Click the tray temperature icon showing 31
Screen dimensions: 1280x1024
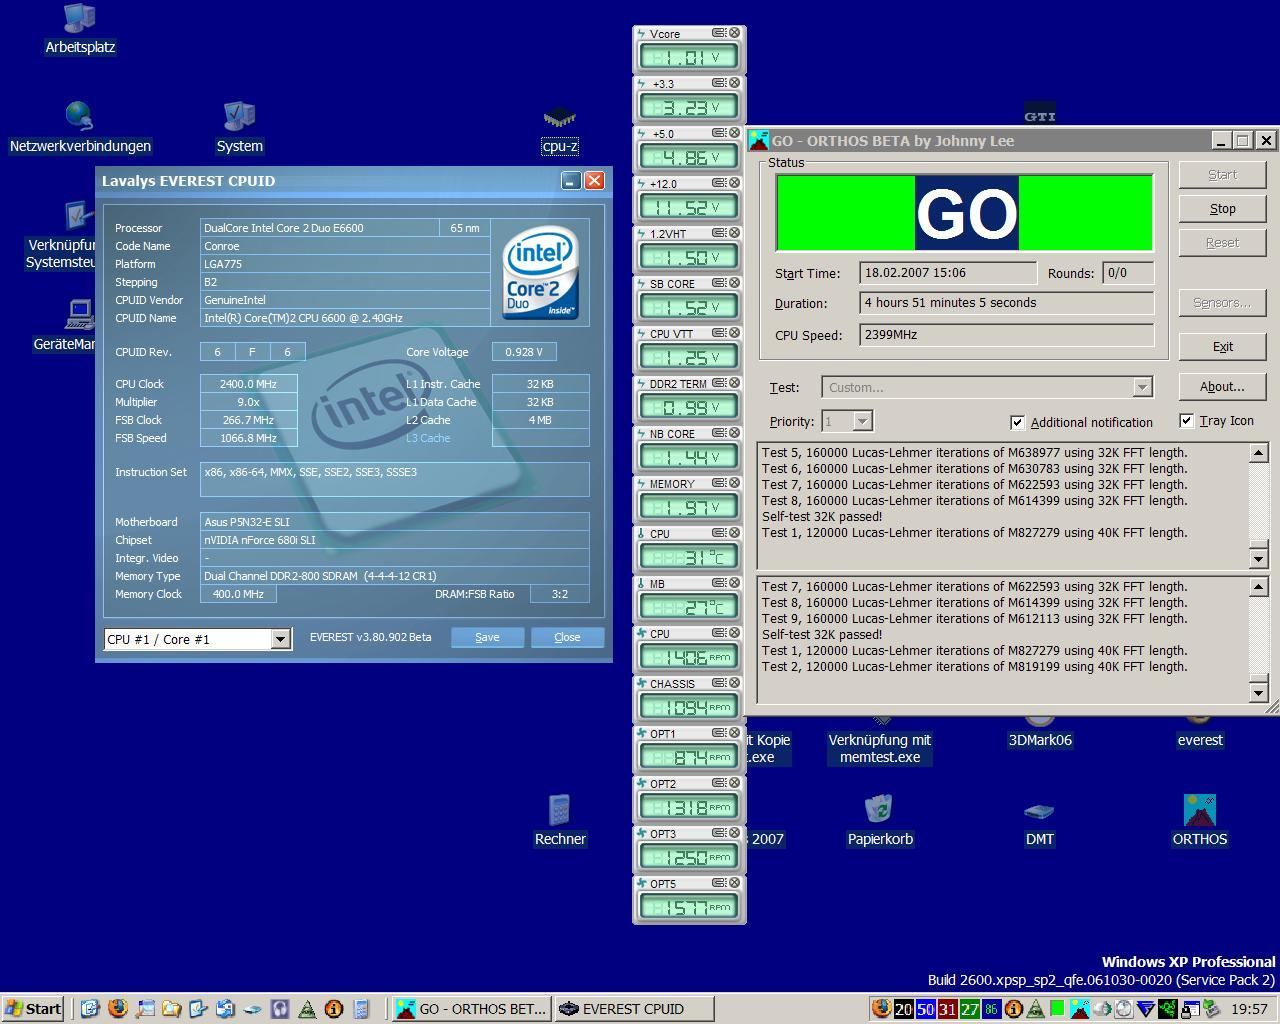click(947, 1009)
